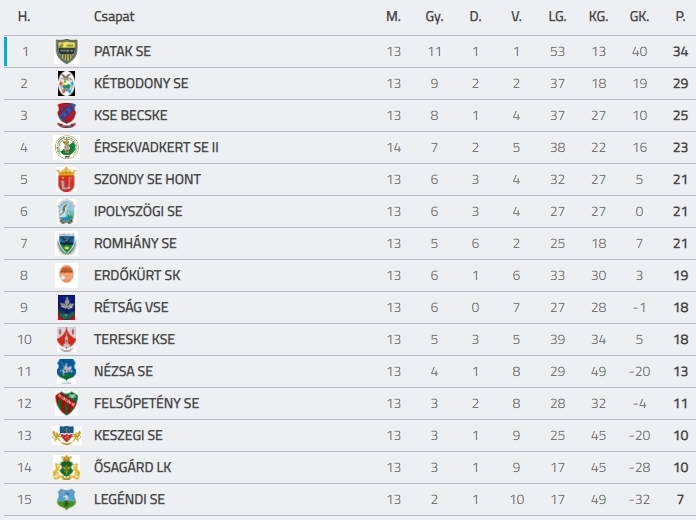Click the KESZEGI SE coat of arms

(x=67, y=435)
